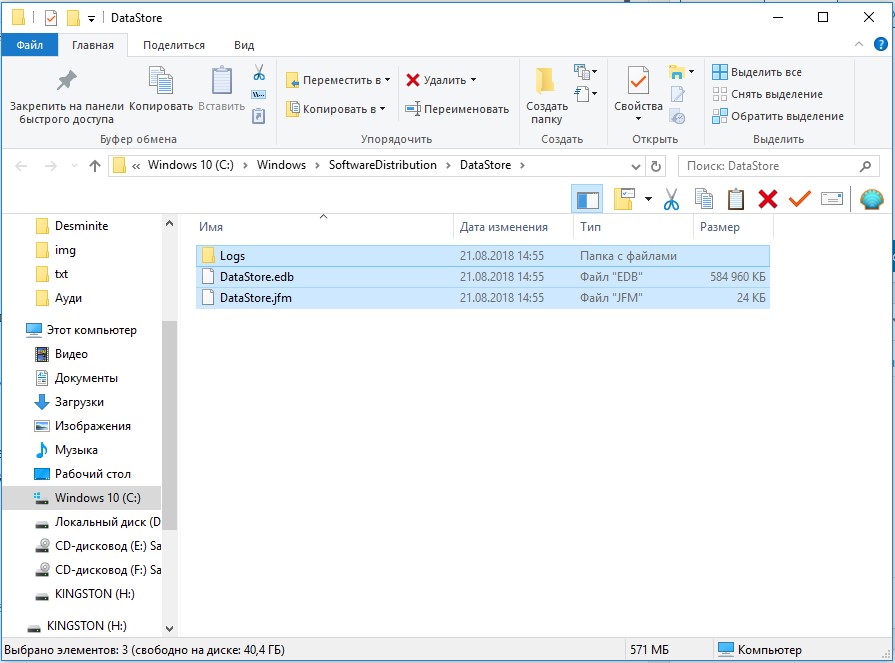Image resolution: width=895 pixels, height=663 pixels.
Task: Click the navigation pane vertical scrollbar thumb
Action: point(169,425)
